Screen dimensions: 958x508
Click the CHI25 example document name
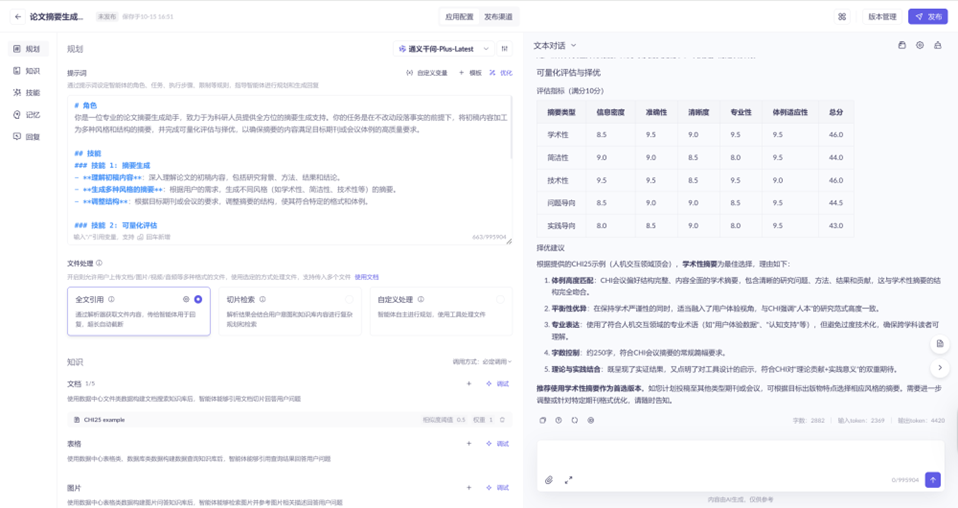(104, 420)
